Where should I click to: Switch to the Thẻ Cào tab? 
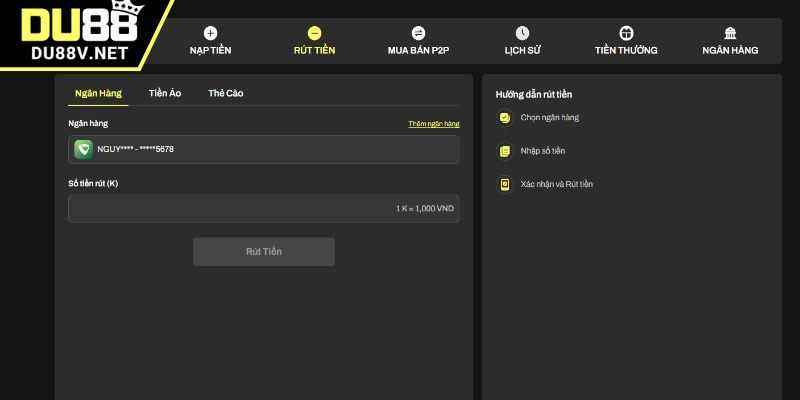225,93
